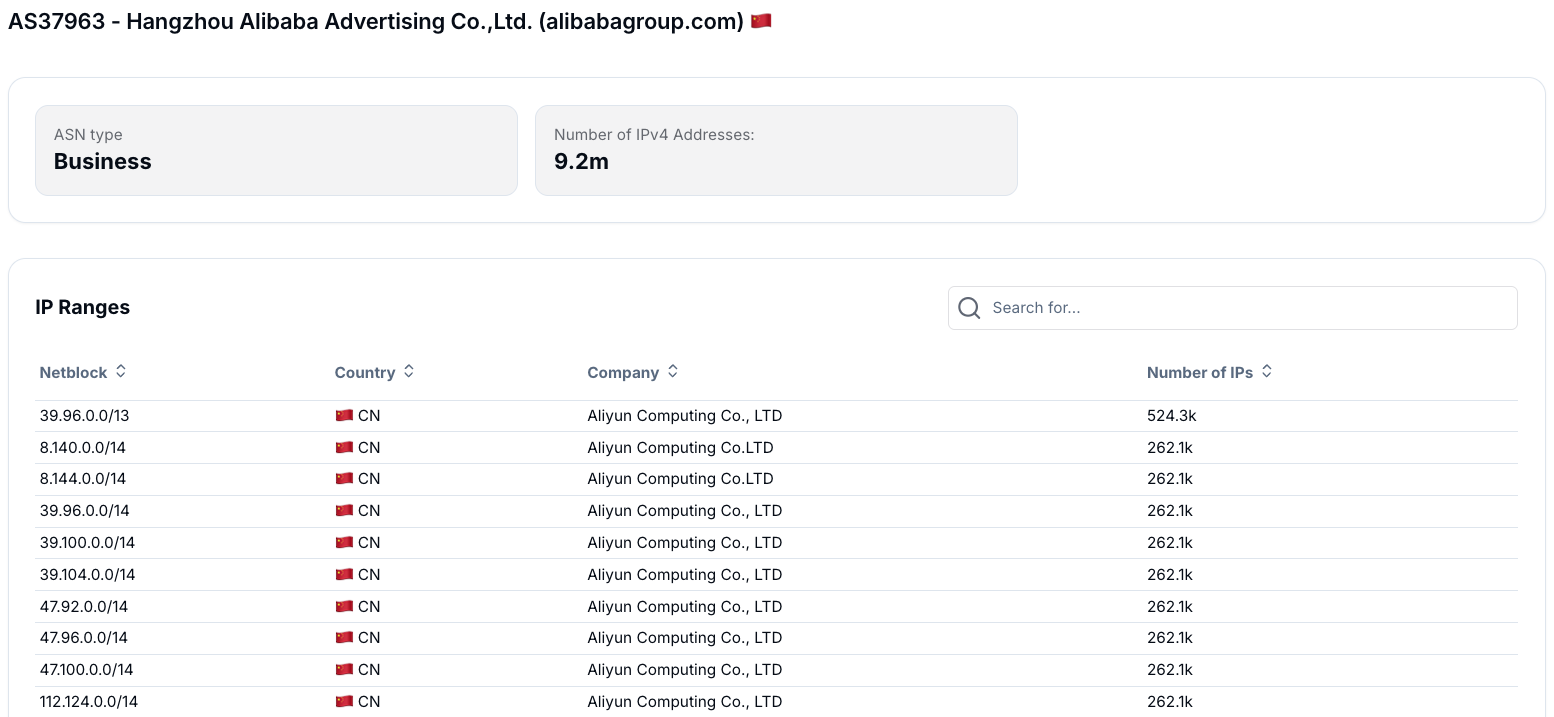Click the 9.2m IPv4 addresses card
Viewport: 1554px width, 717px height.
tap(776, 150)
